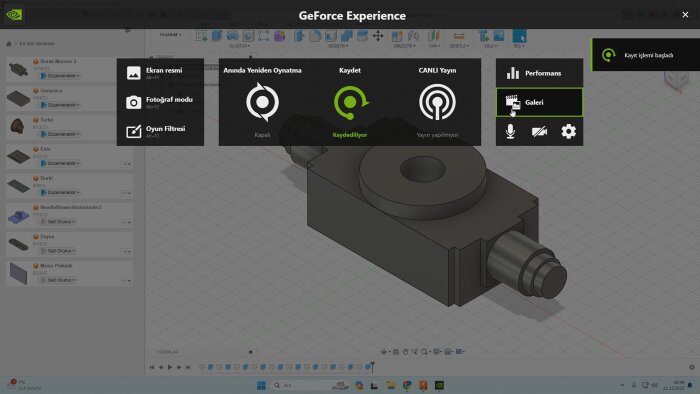
Task: Open Display Settings in Fusion navigation bar
Action: [x=437, y=352]
